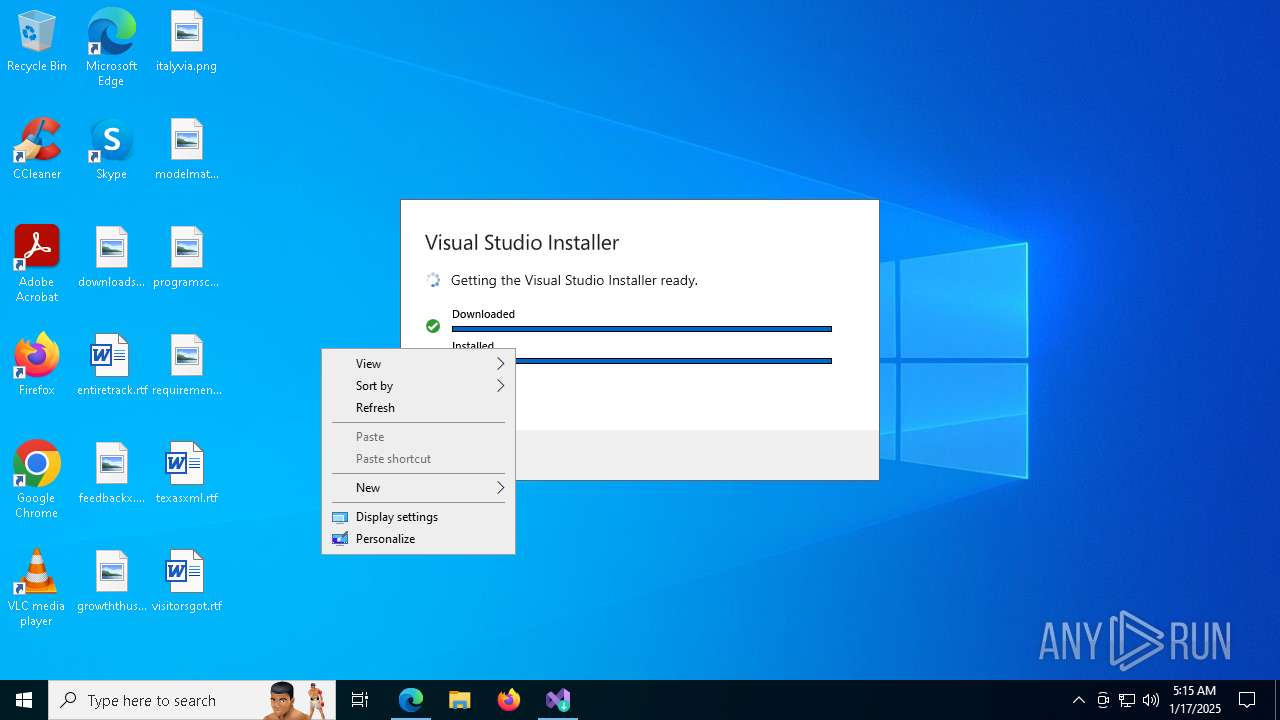Open Skype desktop shortcut
Screen dimensions: 1280x720
tap(111, 150)
